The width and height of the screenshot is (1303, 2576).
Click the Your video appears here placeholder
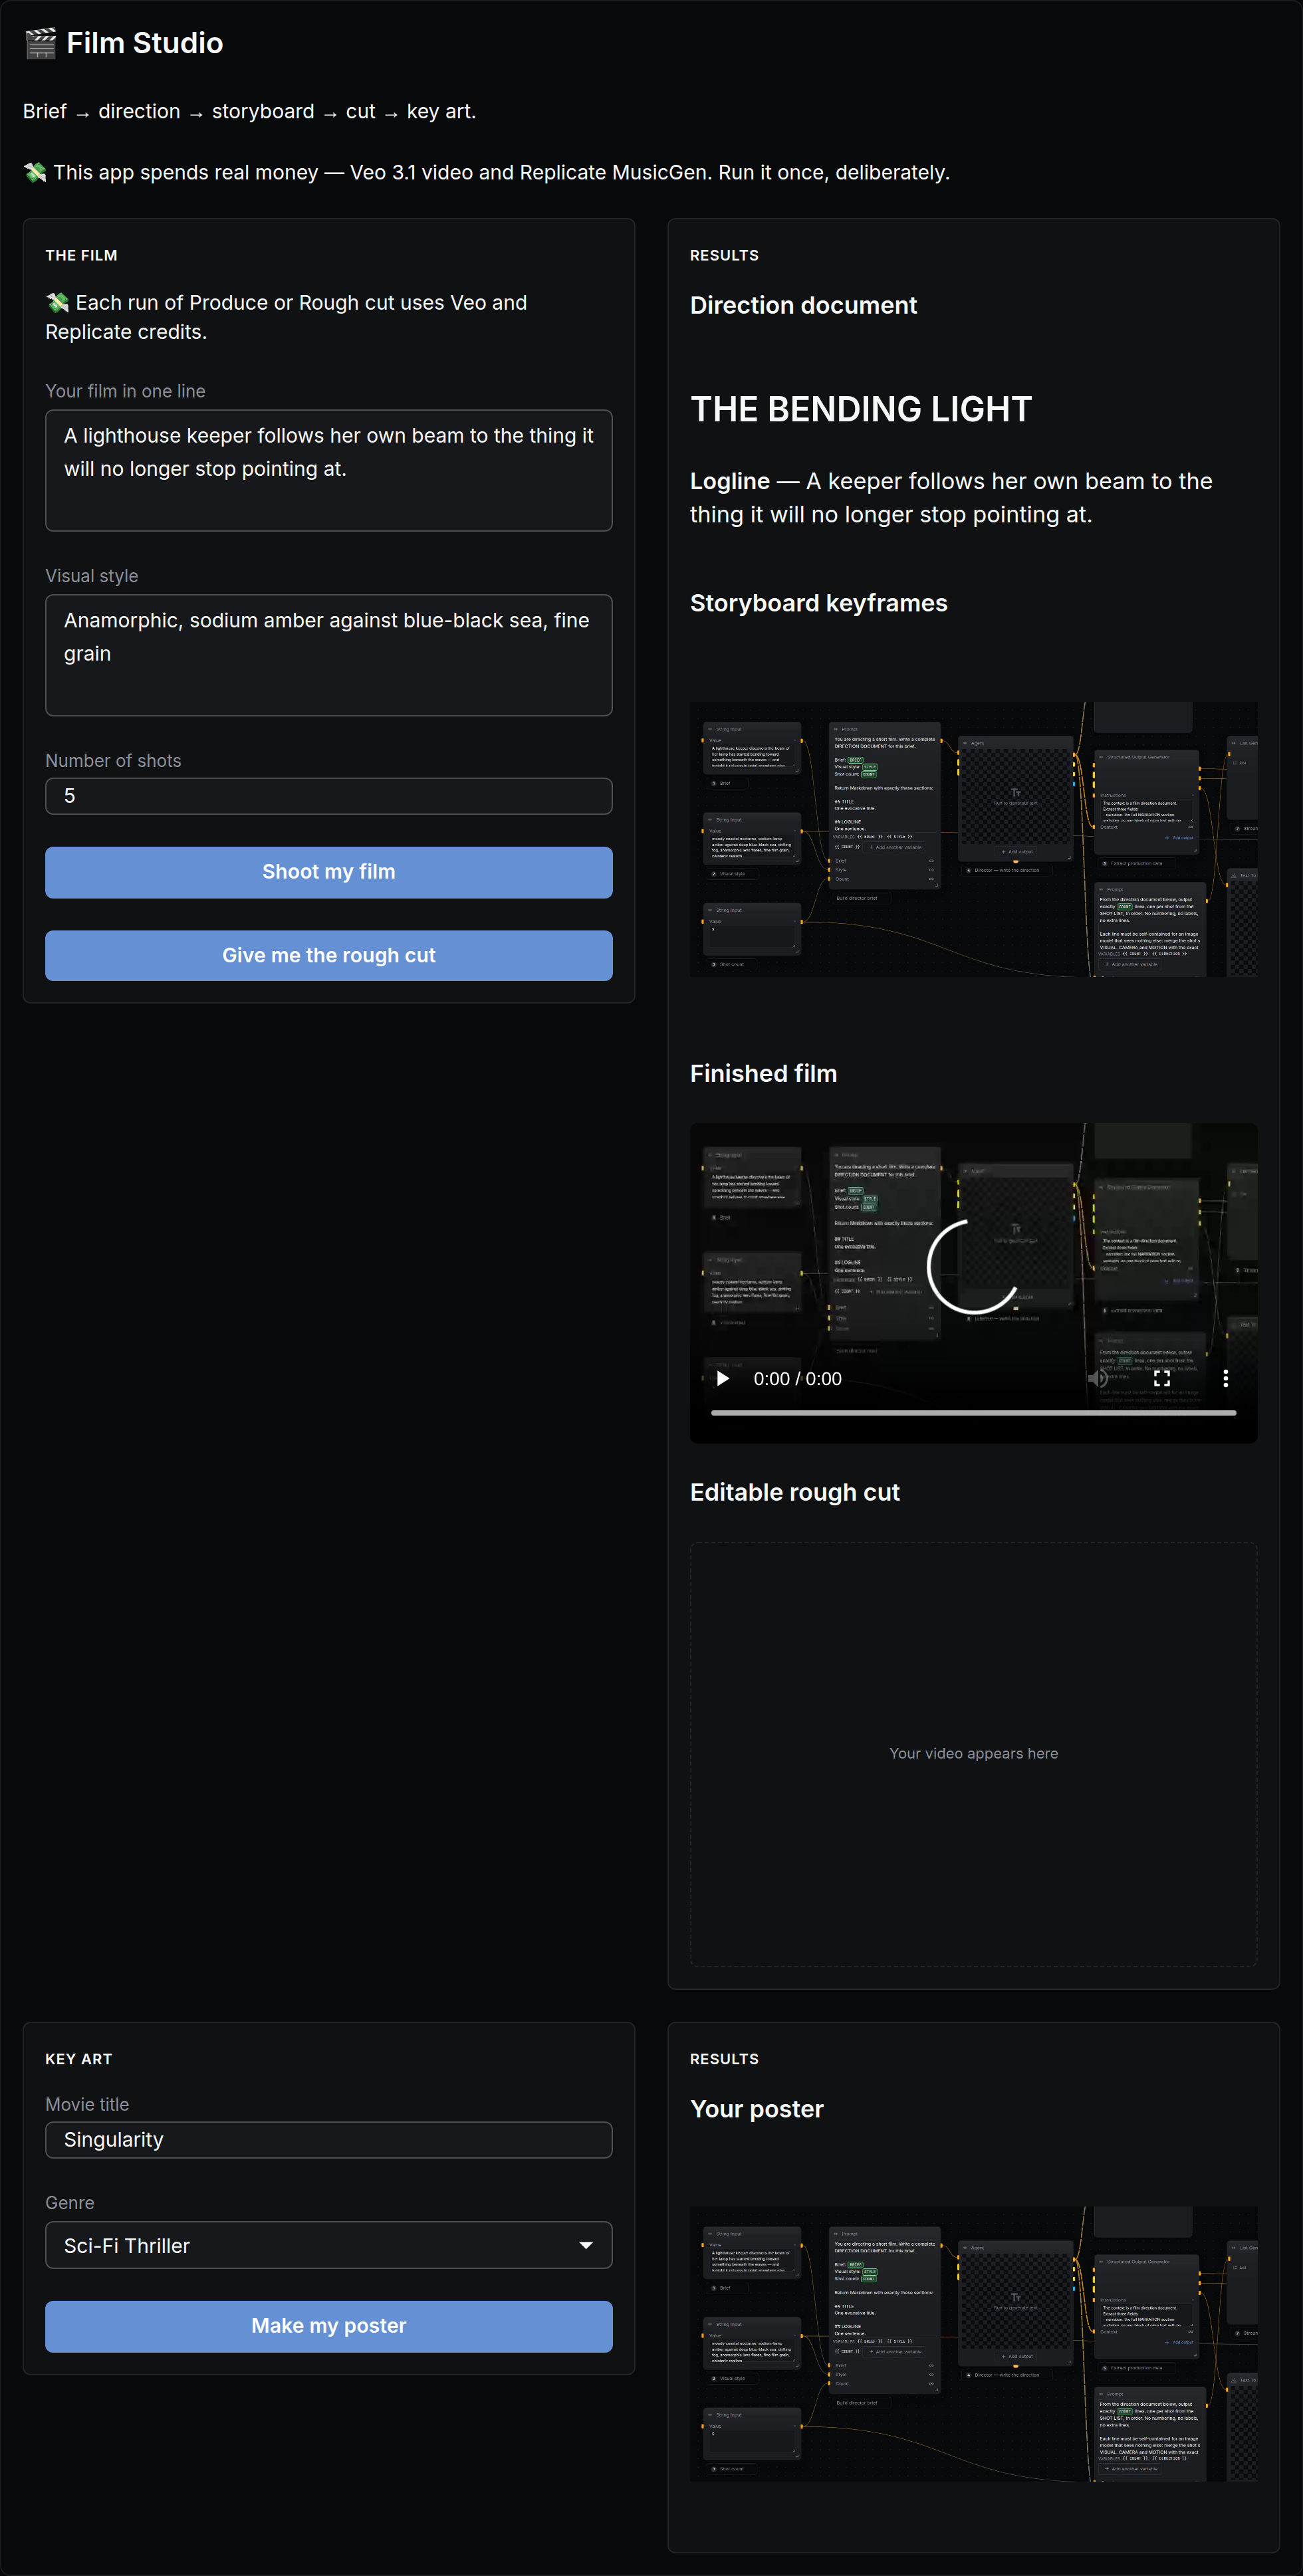click(x=973, y=1754)
